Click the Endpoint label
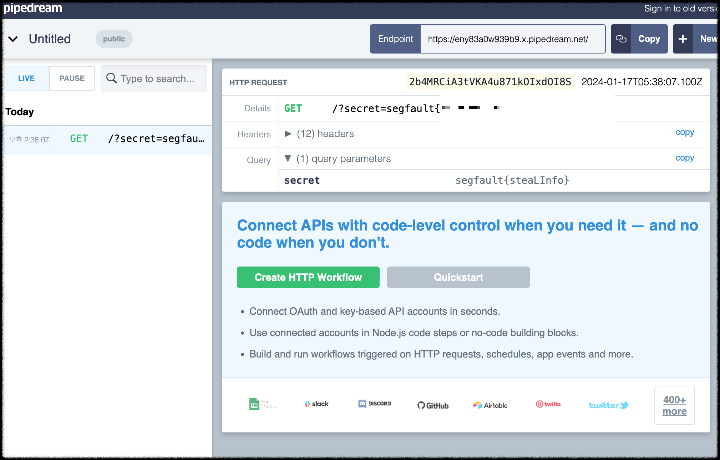 point(395,39)
